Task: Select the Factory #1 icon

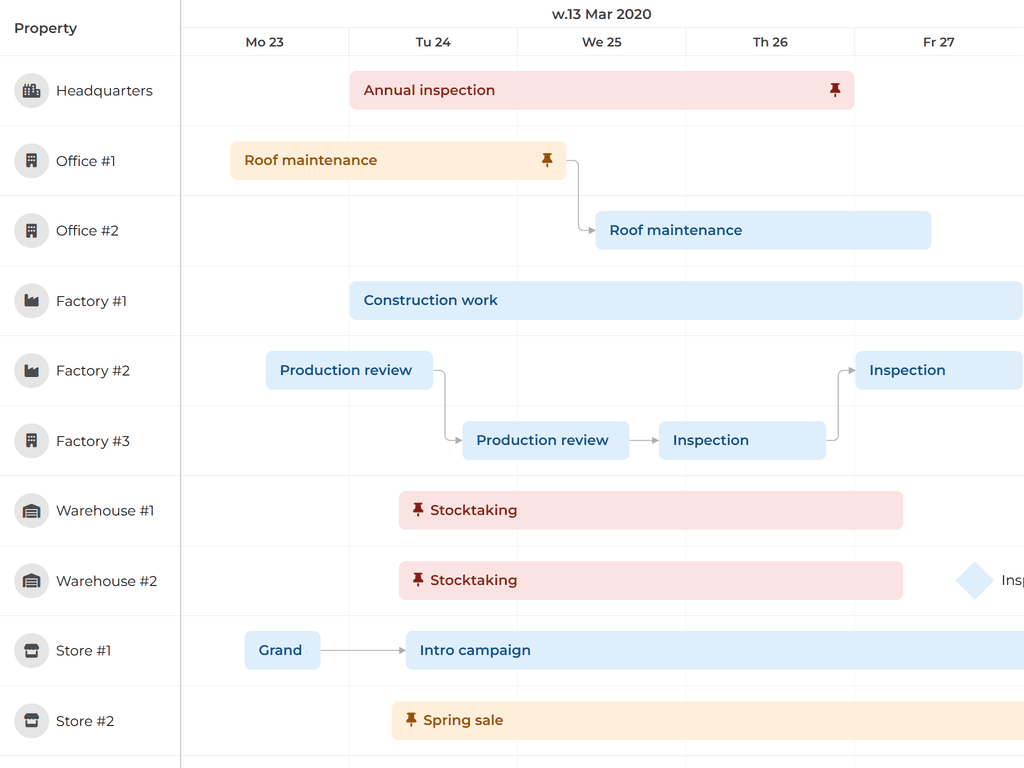Action: coord(31,300)
